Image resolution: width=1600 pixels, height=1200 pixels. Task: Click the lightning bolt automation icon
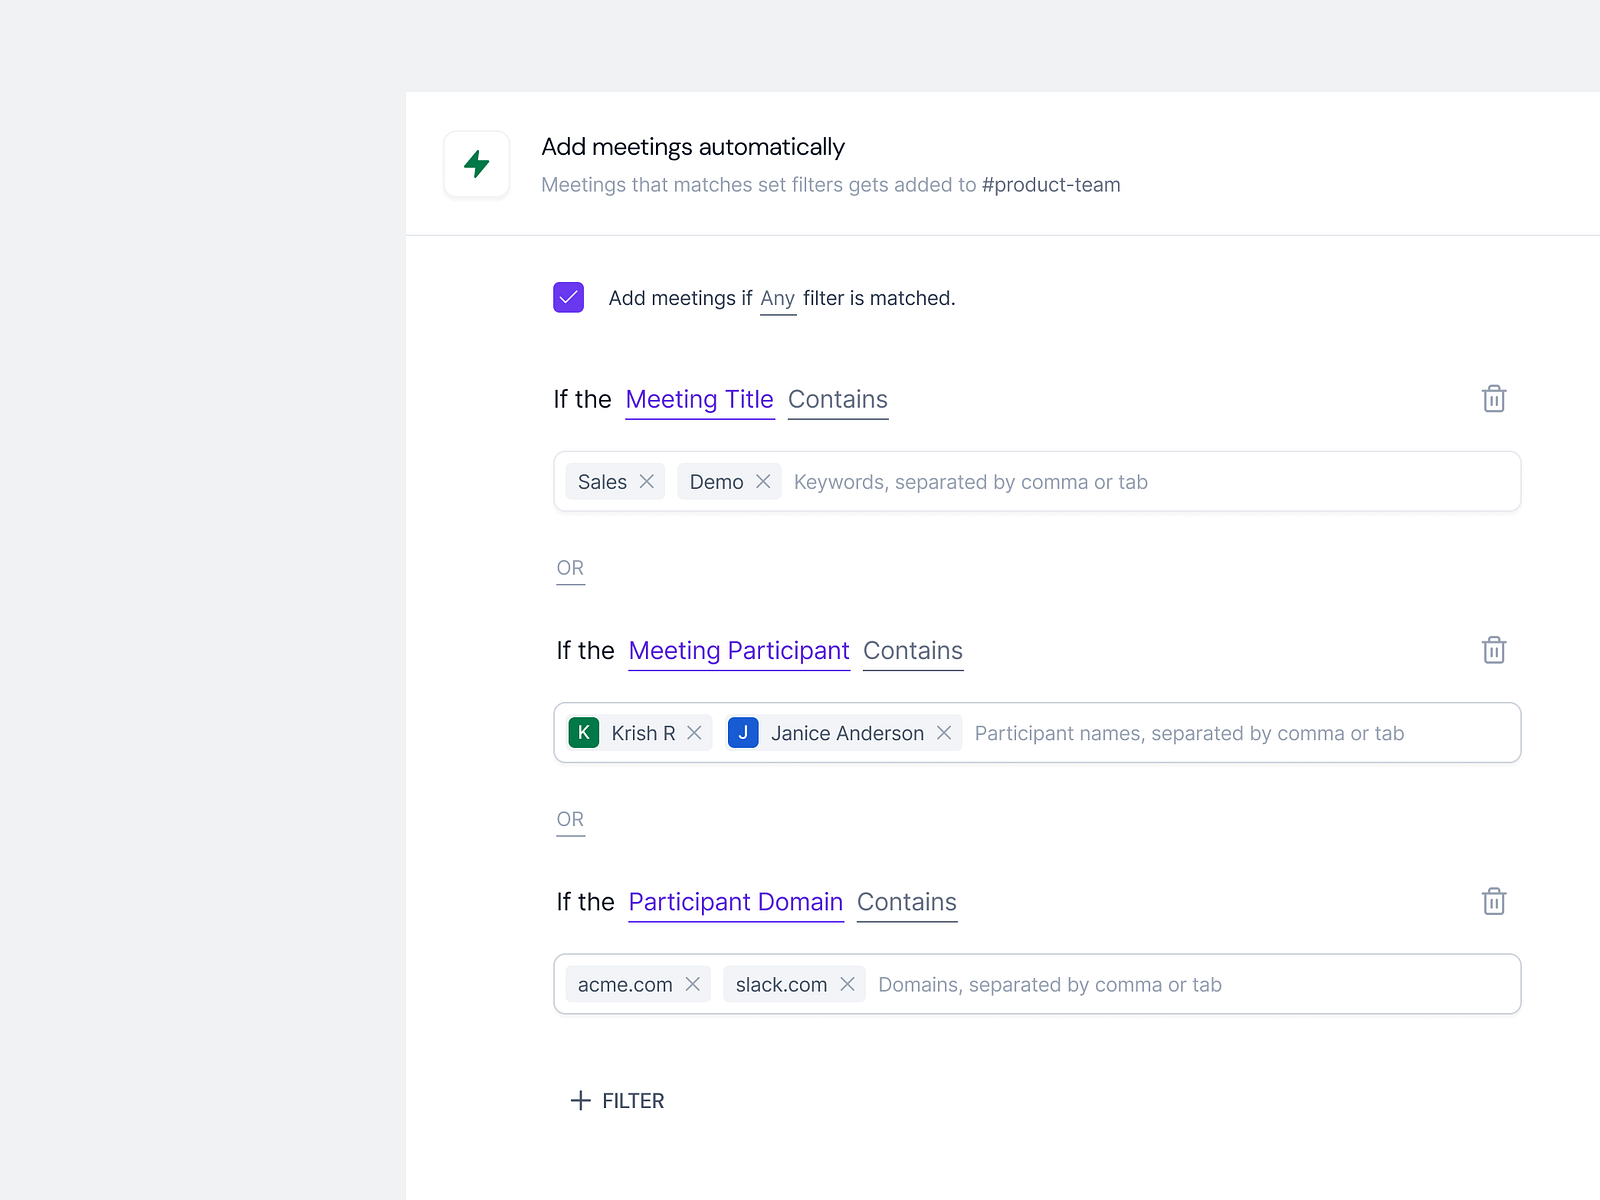point(476,164)
